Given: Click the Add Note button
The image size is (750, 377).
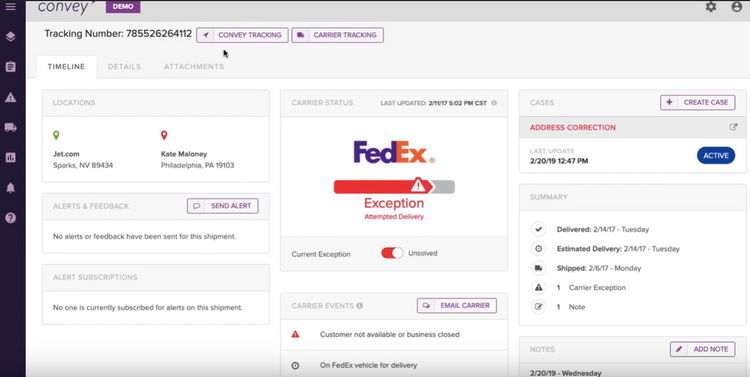Looking at the screenshot, I should pyautogui.click(x=702, y=349).
